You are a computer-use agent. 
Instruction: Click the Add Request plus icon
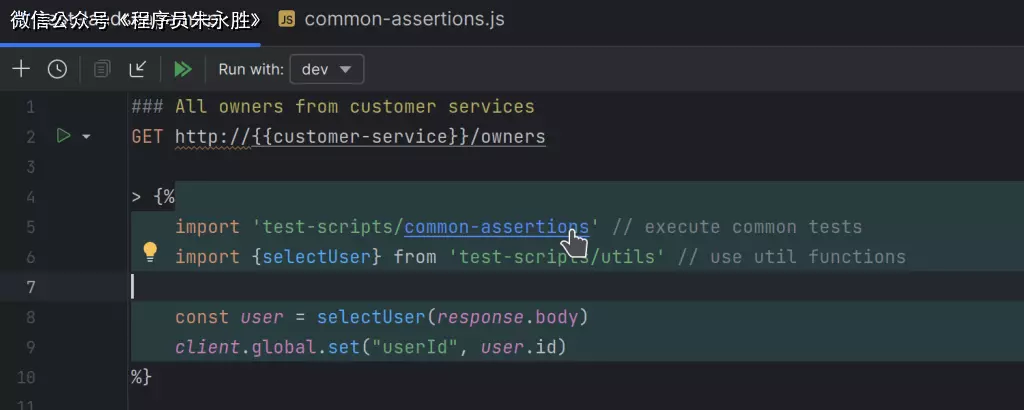(21, 69)
